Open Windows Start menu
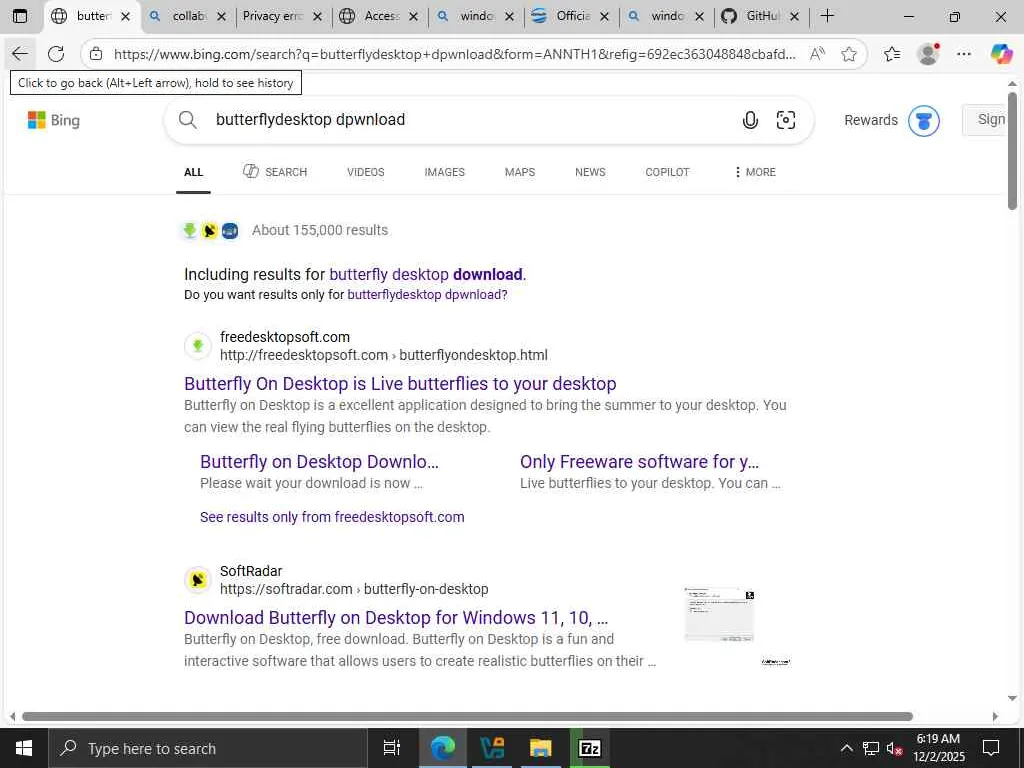The height and width of the screenshot is (768, 1024). click(24, 748)
